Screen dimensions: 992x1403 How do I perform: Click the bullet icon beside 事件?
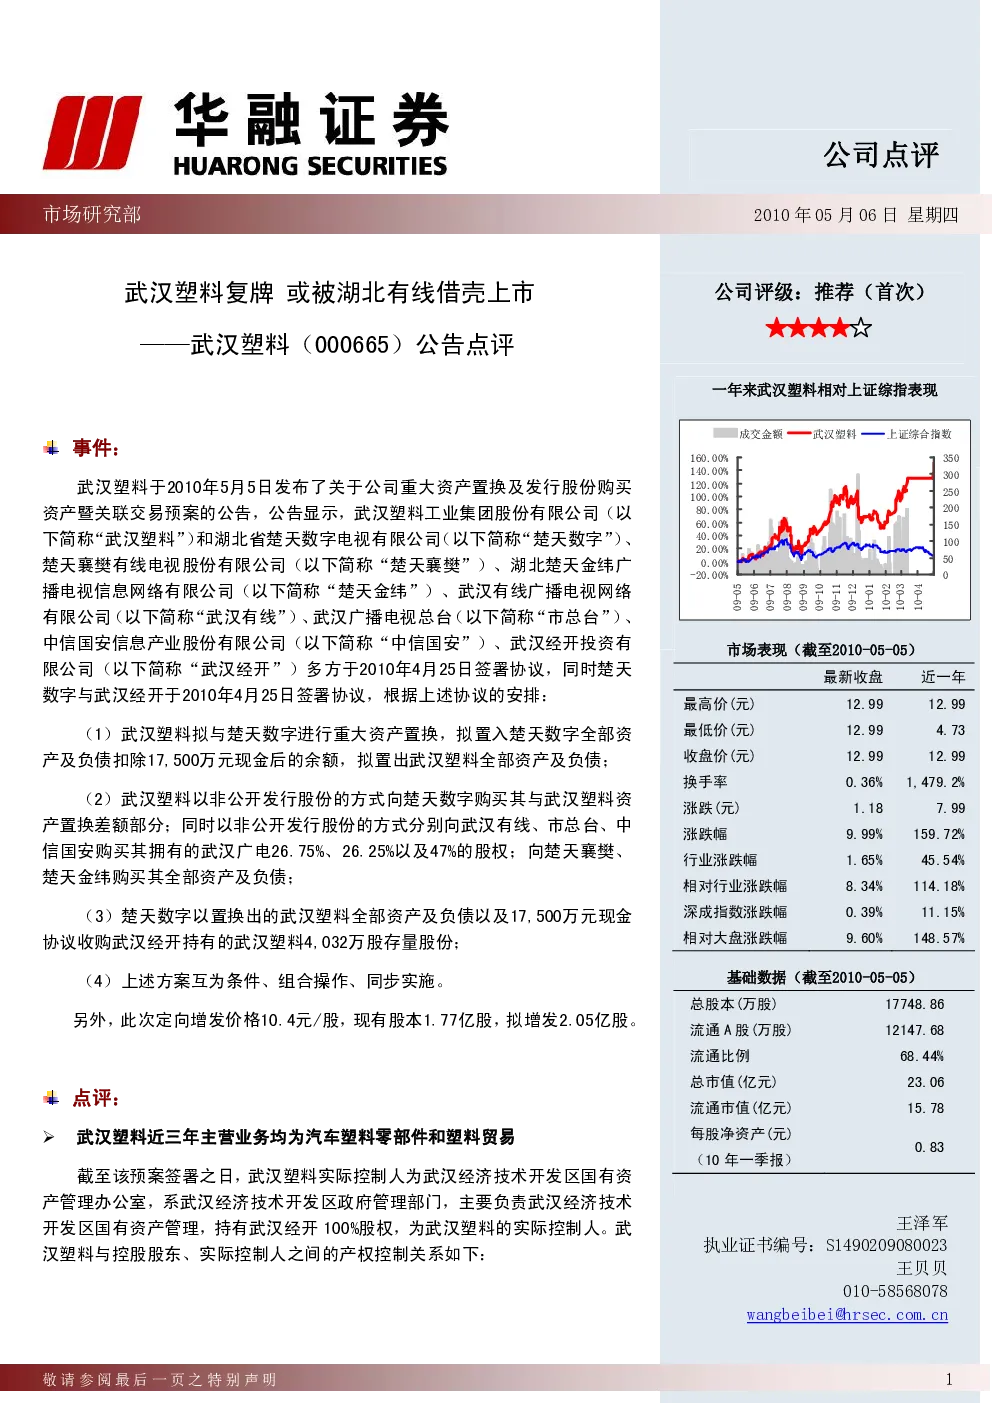tap(51, 448)
